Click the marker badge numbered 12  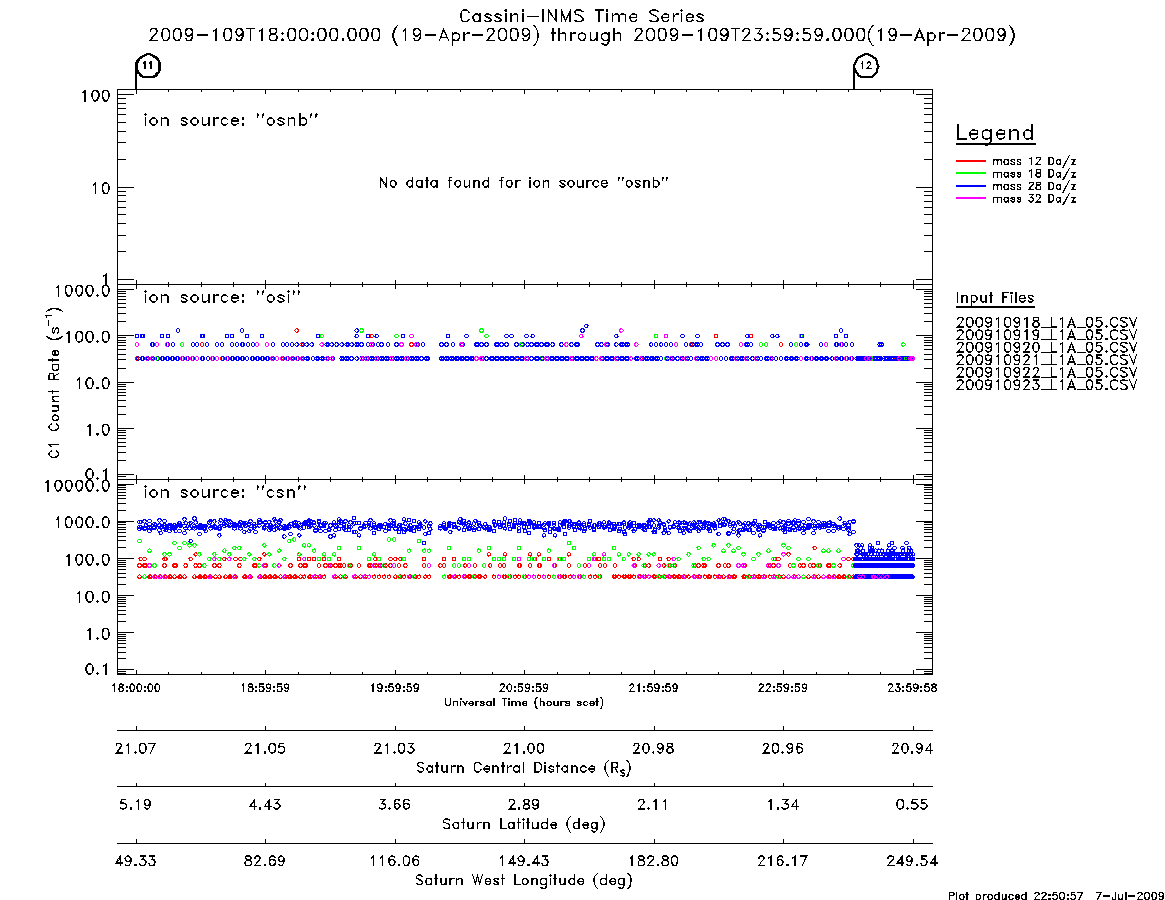click(866, 66)
